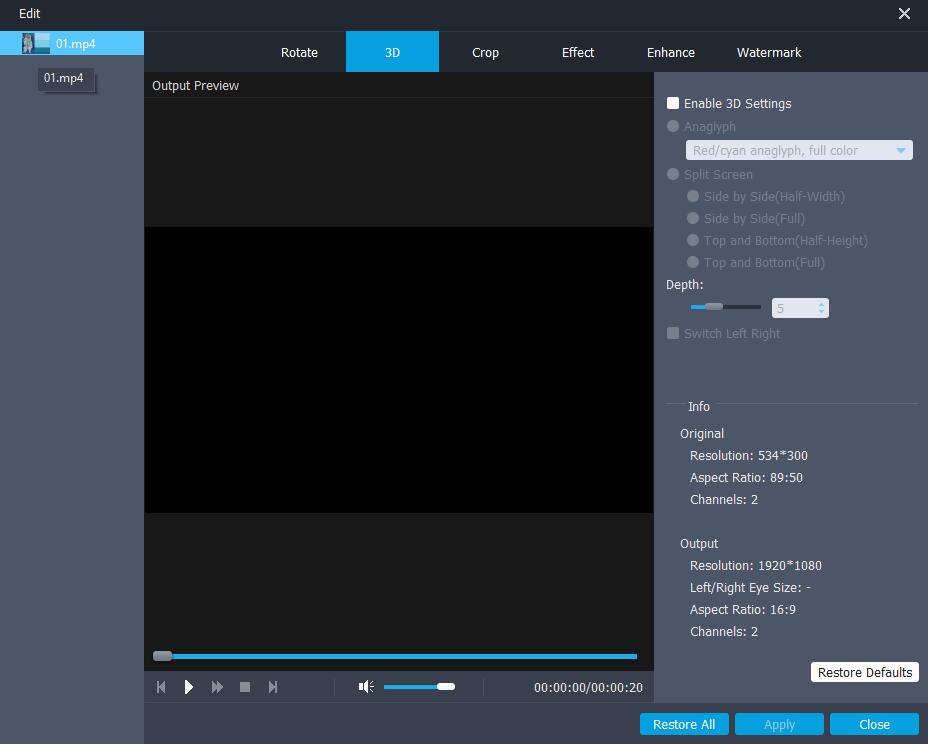Image resolution: width=928 pixels, height=744 pixels.
Task: Click Original Resolution: 534*300 text
Action: [x=749, y=455]
